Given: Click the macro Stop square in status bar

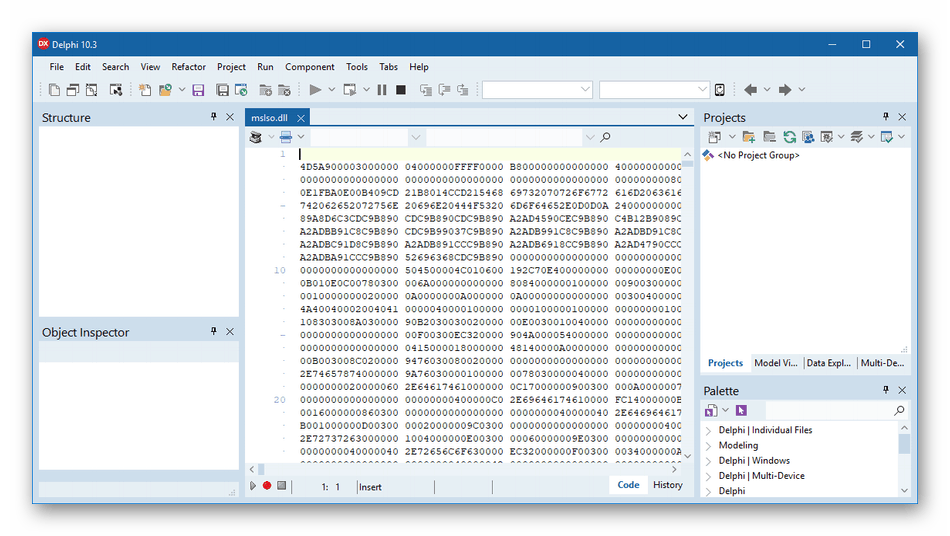Looking at the screenshot, I should point(282,486).
